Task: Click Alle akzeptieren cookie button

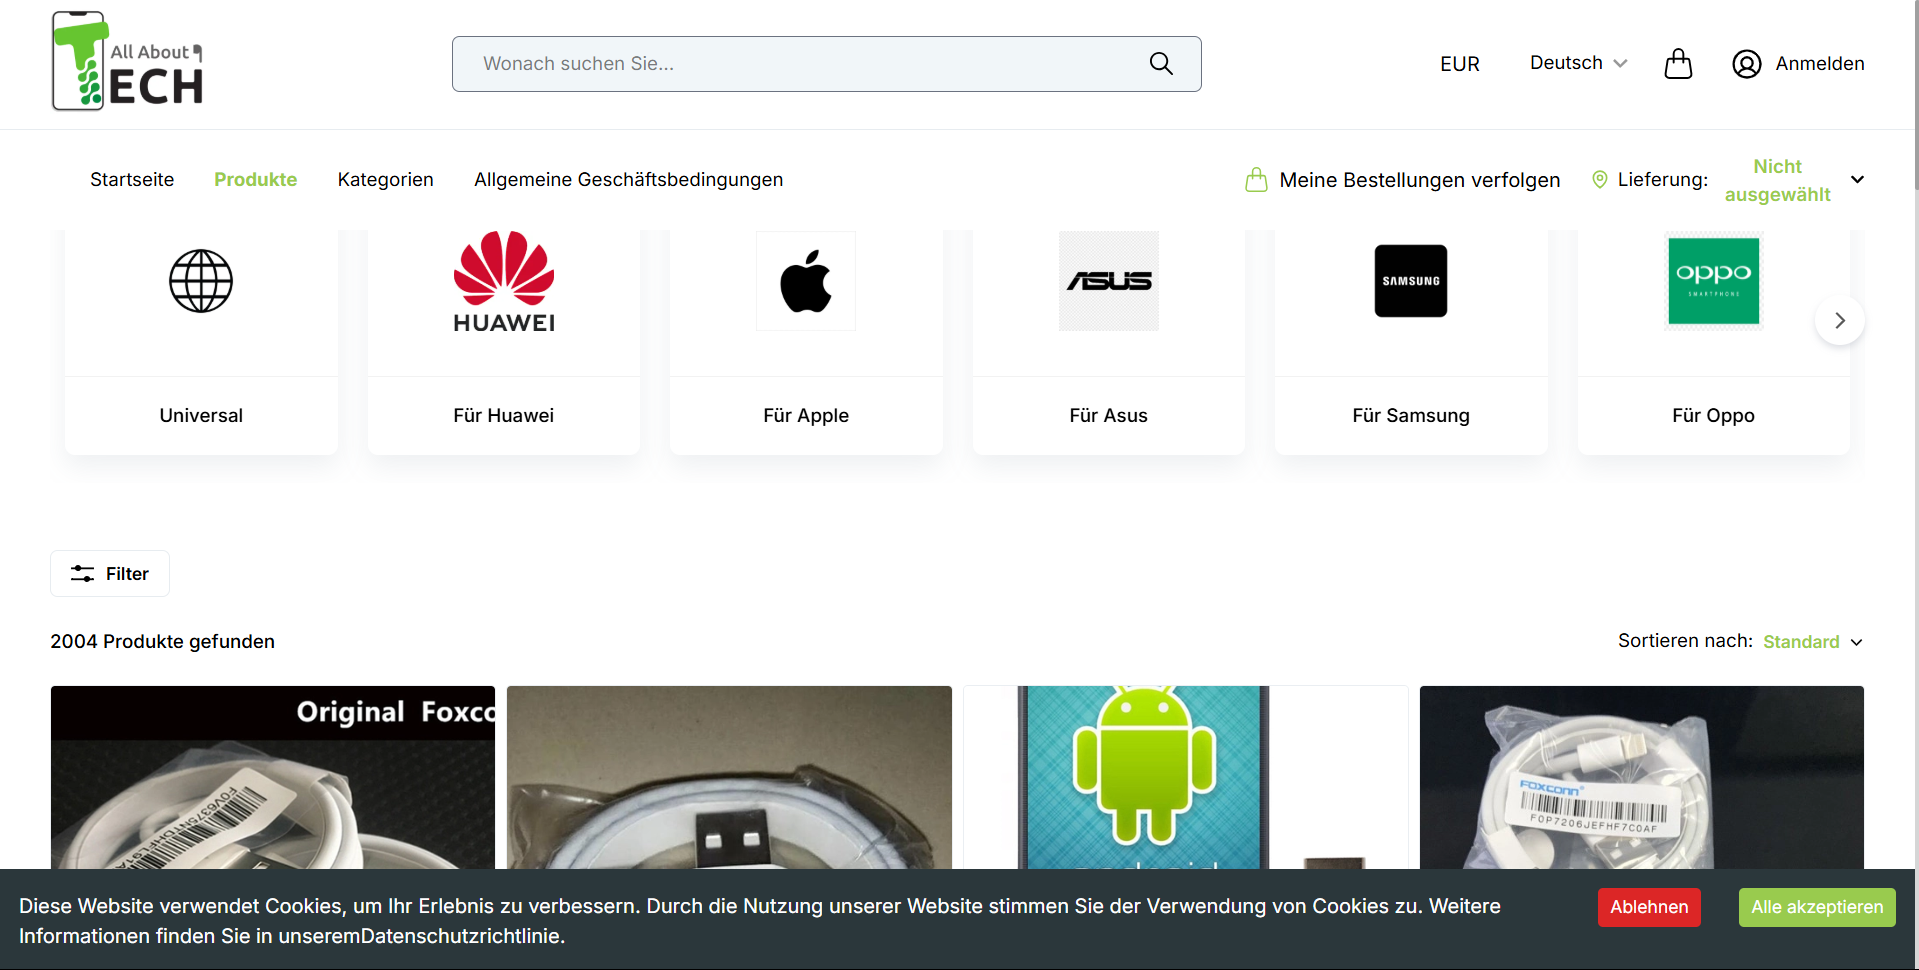Action: [x=1817, y=907]
